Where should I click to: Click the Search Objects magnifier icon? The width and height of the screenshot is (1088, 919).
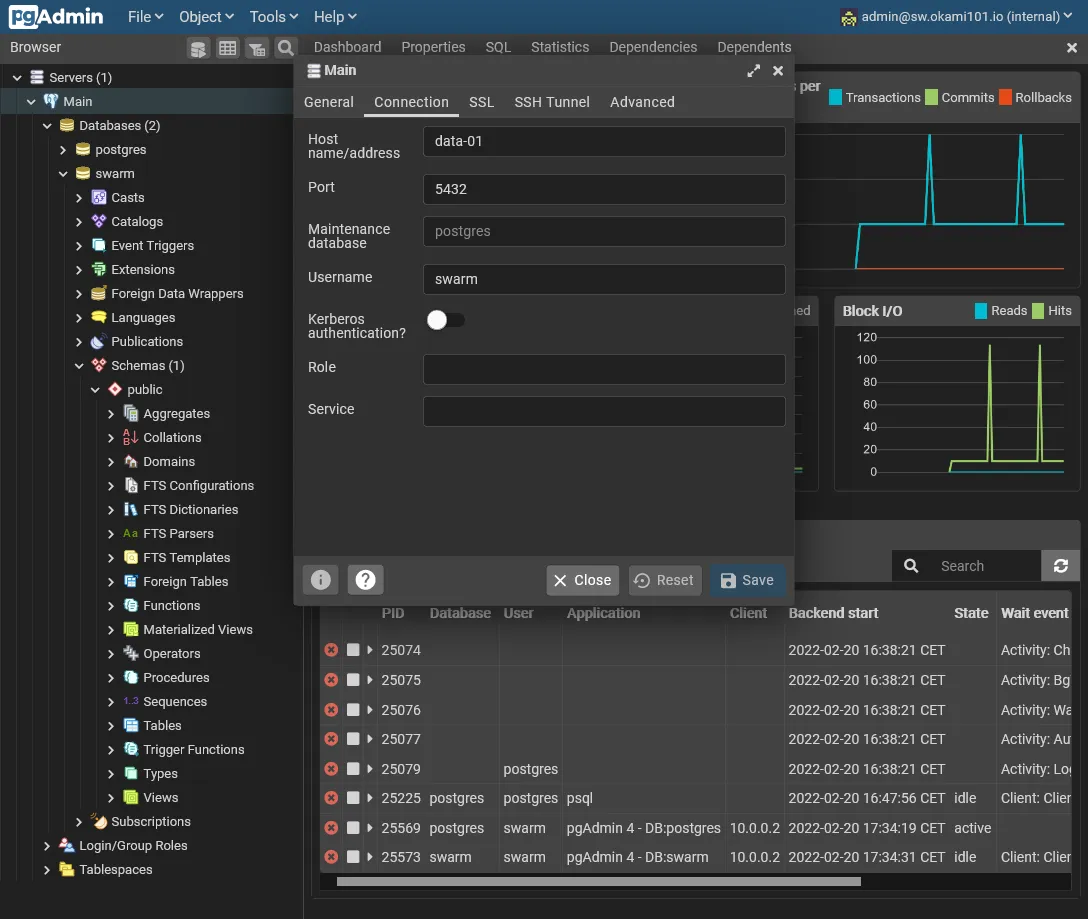[286, 48]
